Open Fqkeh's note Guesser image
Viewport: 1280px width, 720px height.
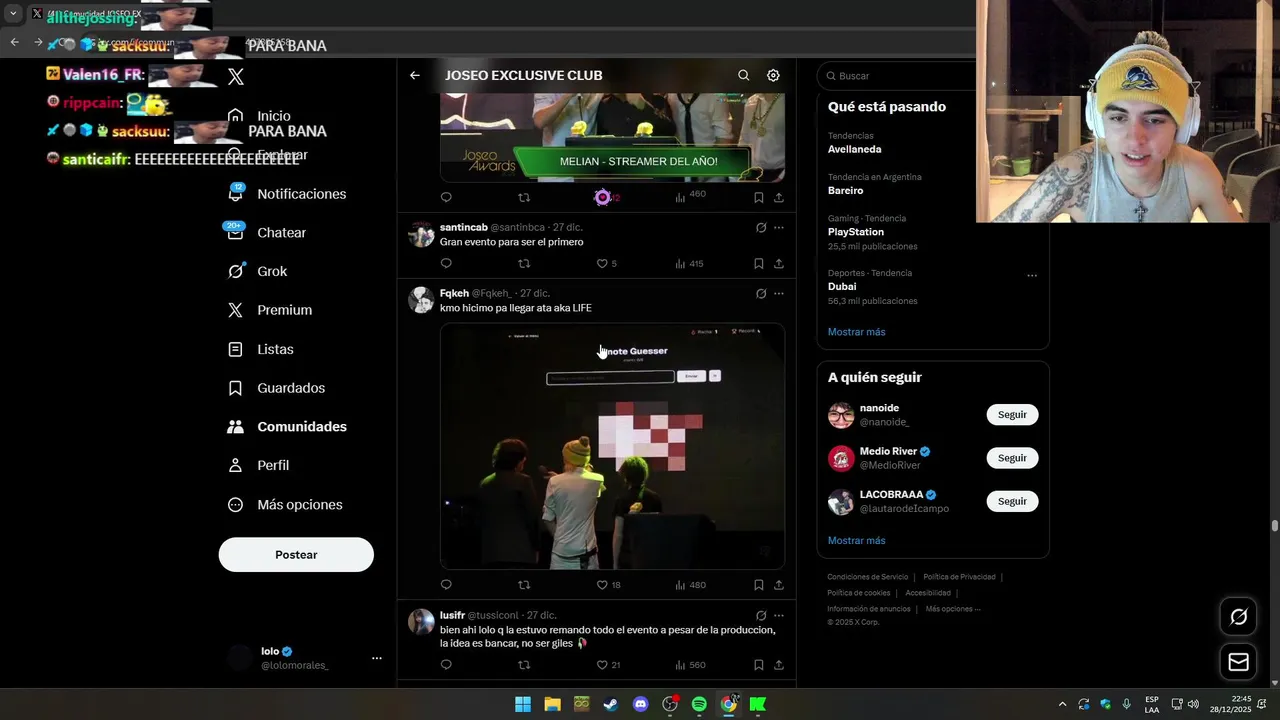pyautogui.click(x=612, y=446)
